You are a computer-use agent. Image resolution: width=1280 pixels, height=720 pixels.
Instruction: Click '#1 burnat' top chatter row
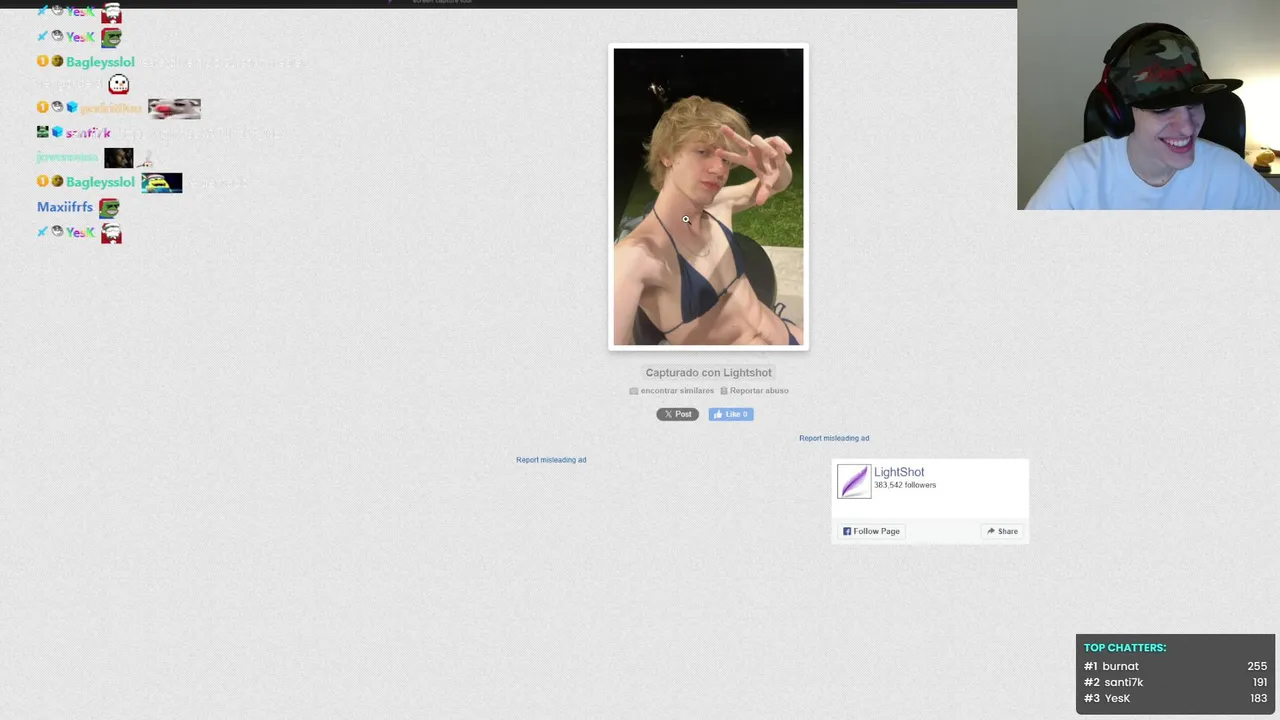point(1175,666)
